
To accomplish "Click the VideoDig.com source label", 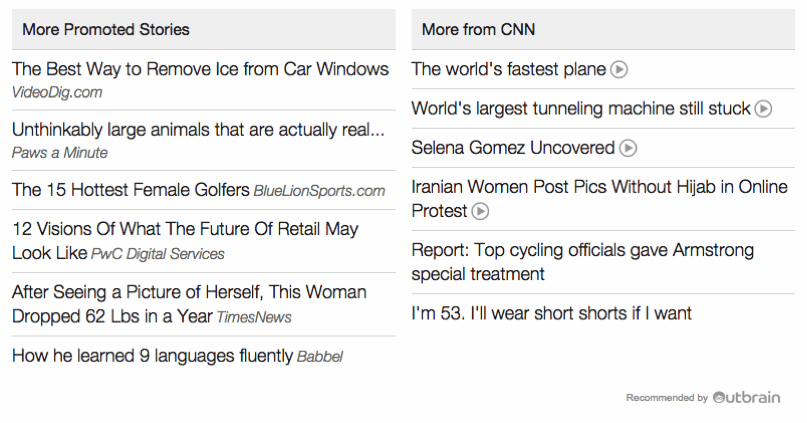I will point(57,93).
